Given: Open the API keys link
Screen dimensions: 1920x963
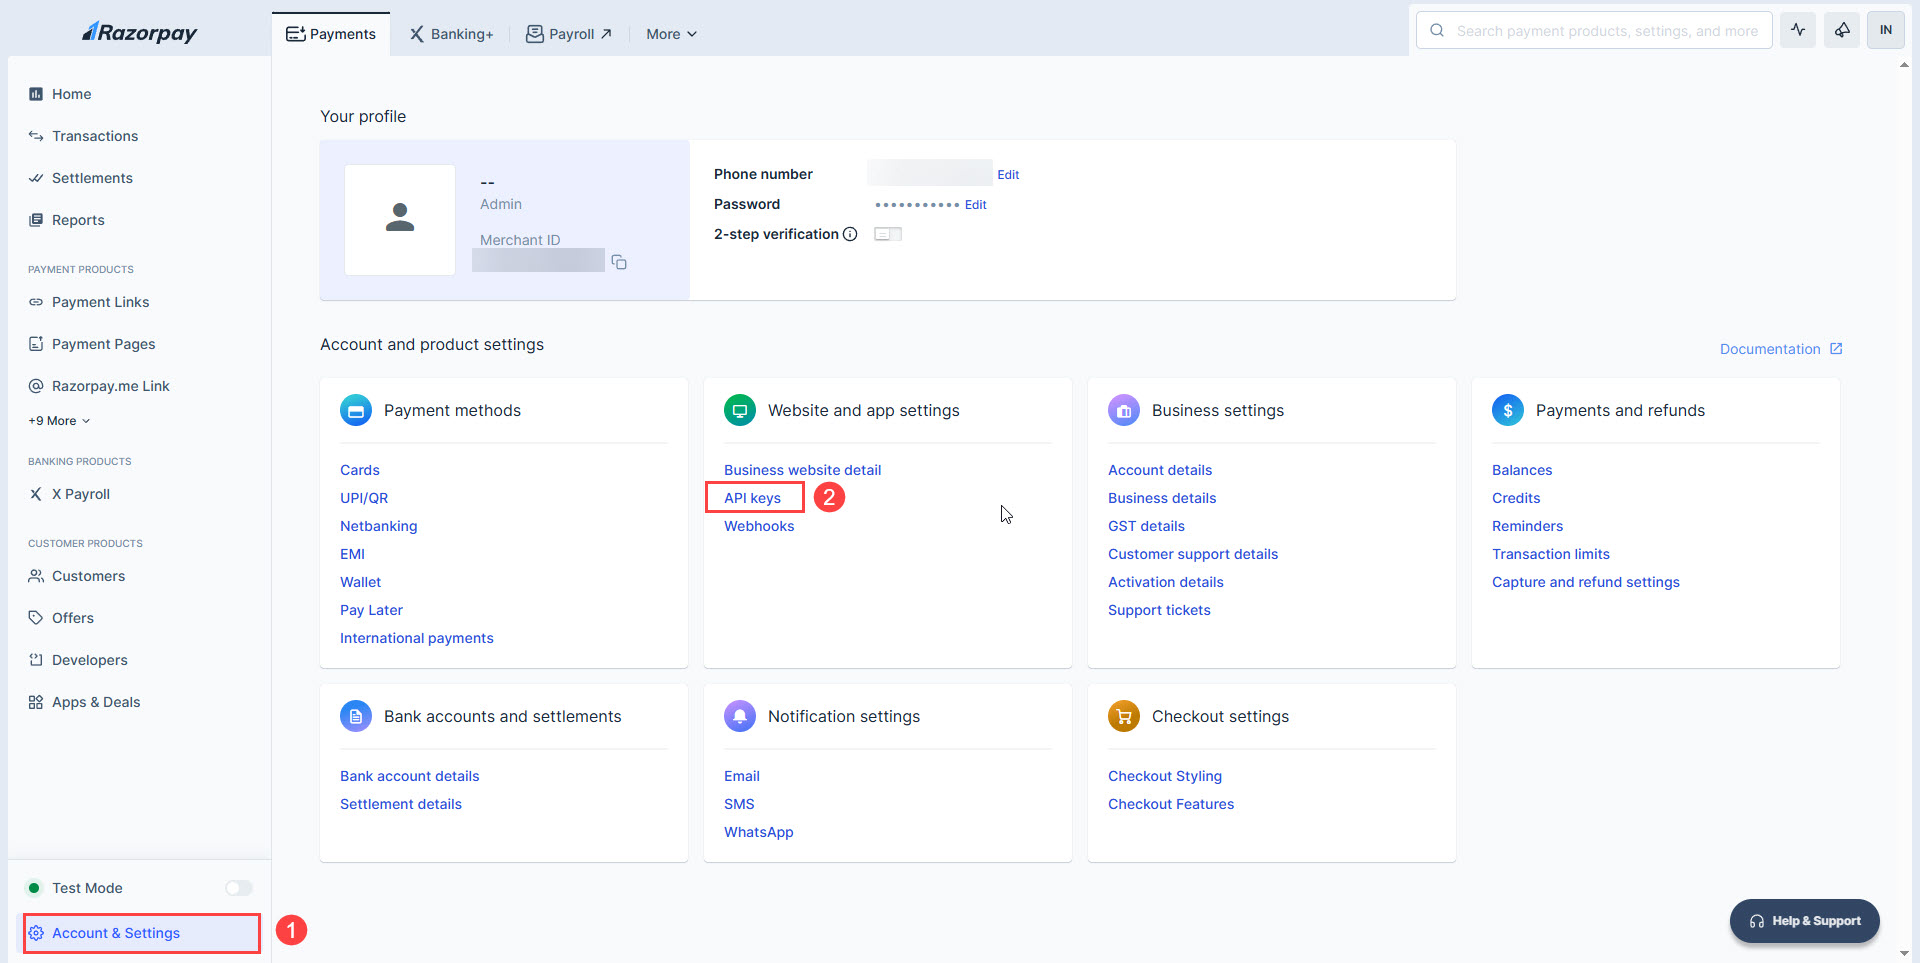Looking at the screenshot, I should click(752, 498).
